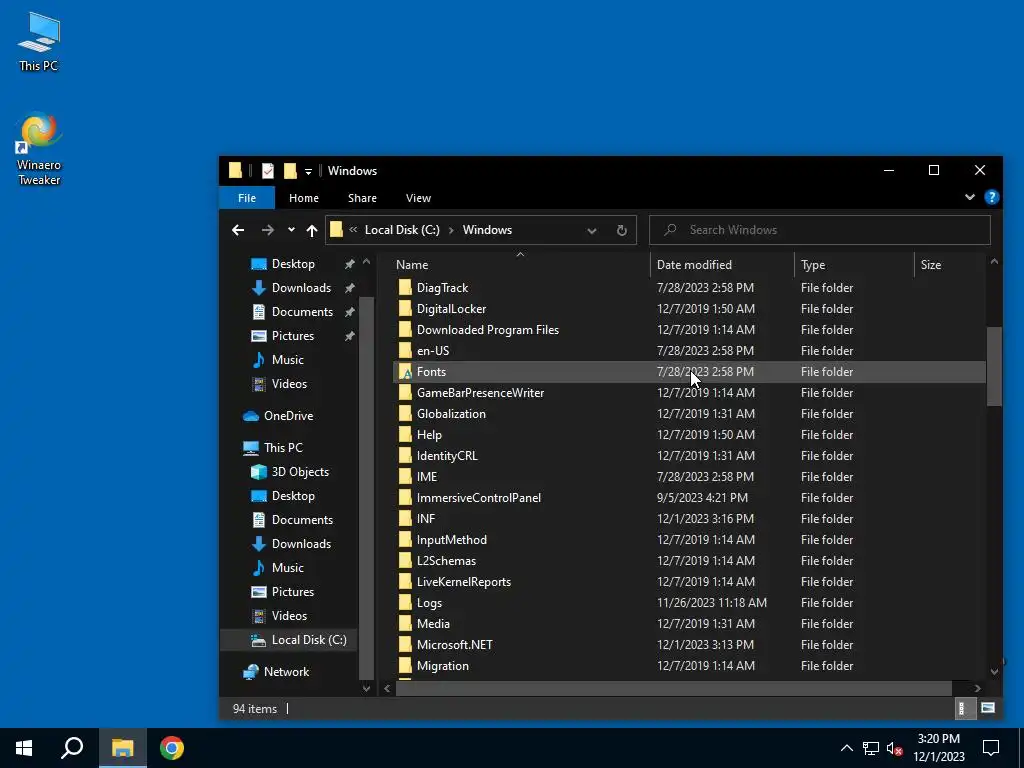This screenshot has width=1024, height=768.
Task: Select Desktop in Quick access
Action: coord(293,264)
